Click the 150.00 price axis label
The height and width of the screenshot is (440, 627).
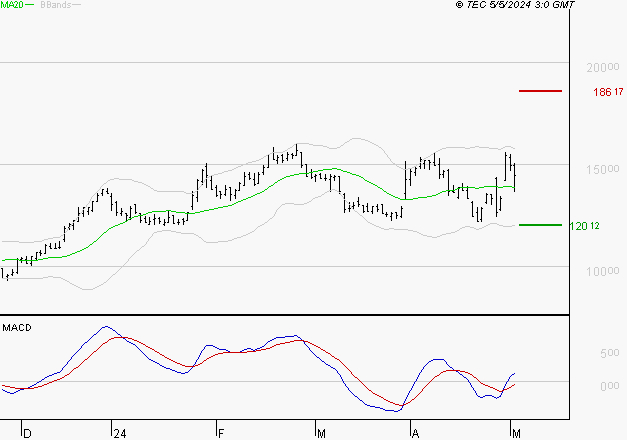point(603,169)
